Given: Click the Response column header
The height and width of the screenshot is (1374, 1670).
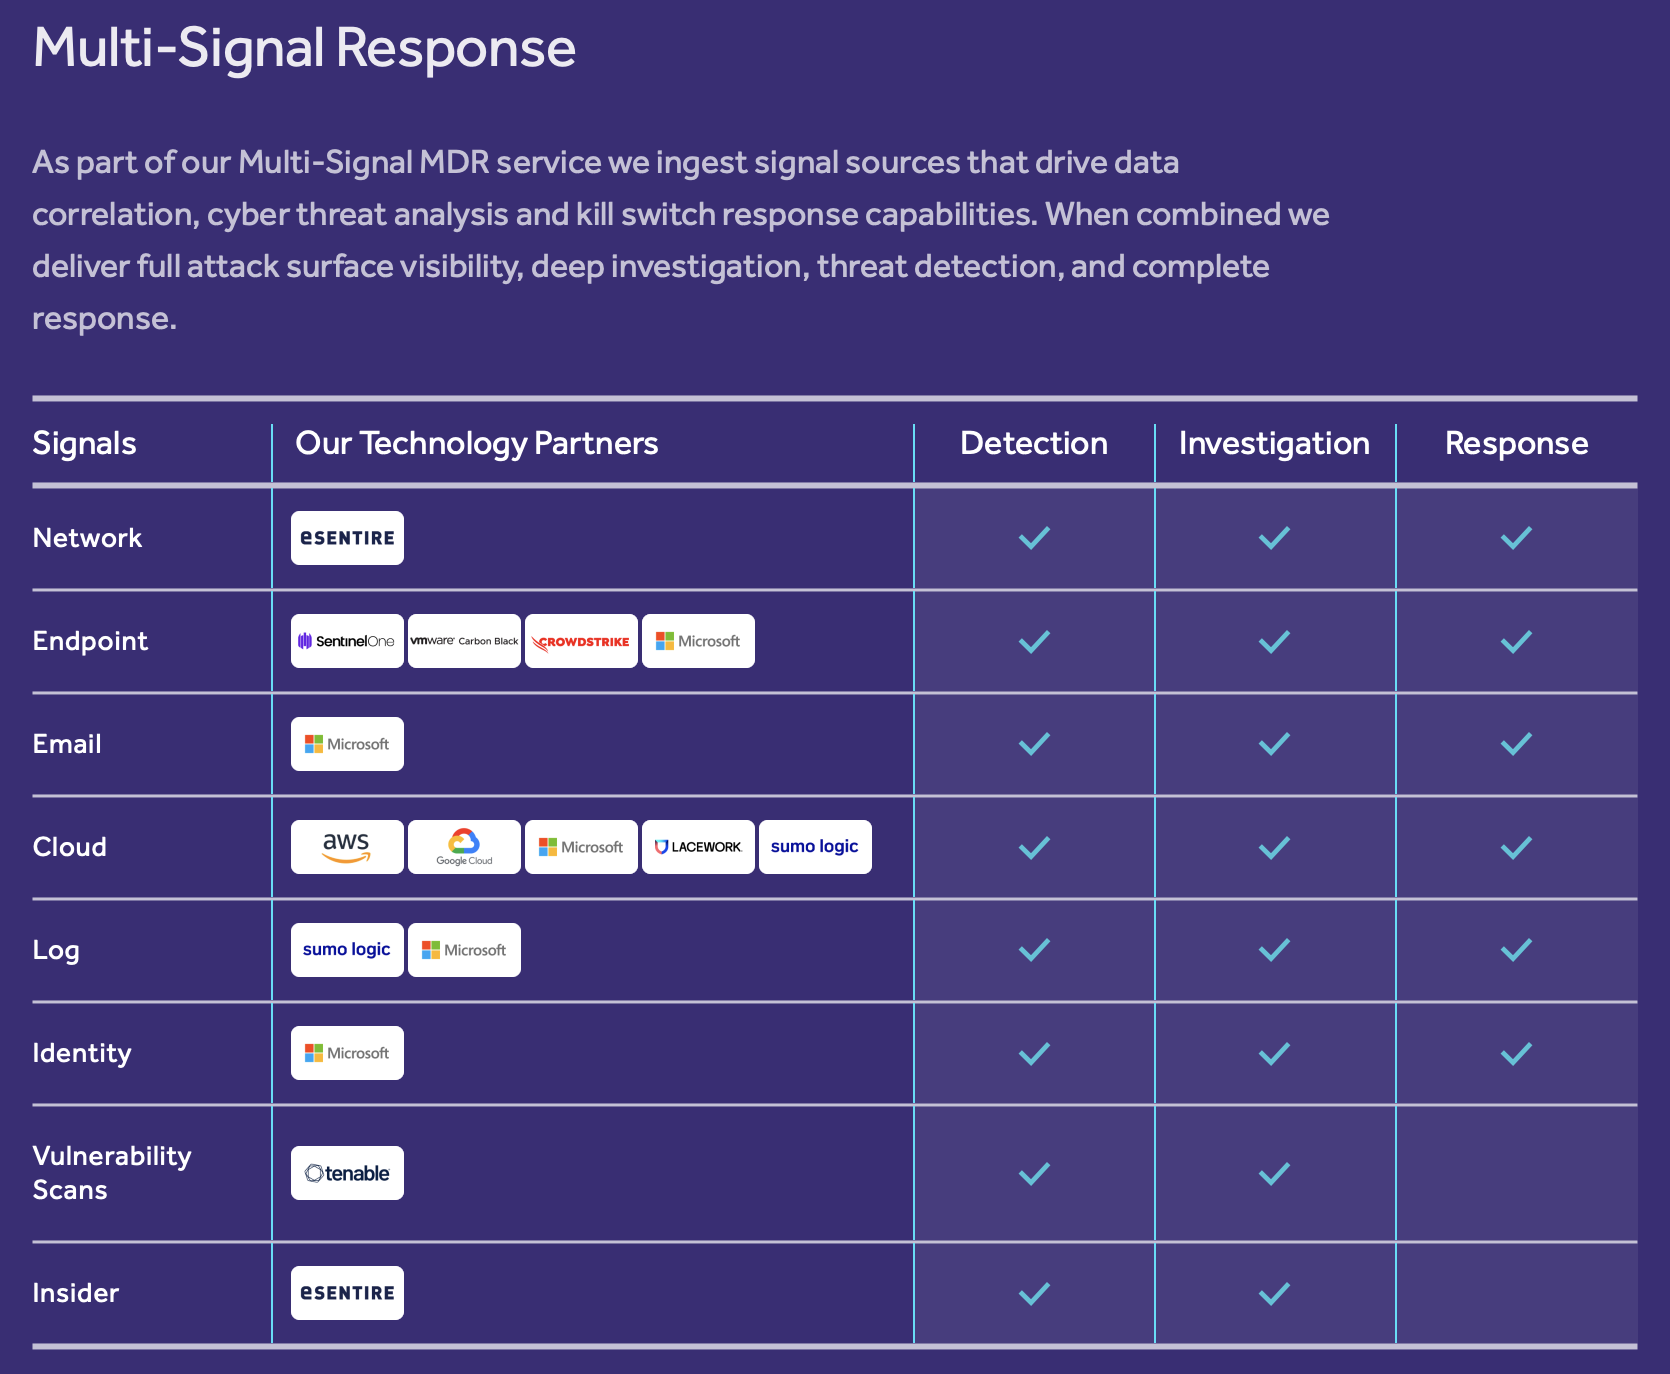Looking at the screenshot, I should (1516, 443).
